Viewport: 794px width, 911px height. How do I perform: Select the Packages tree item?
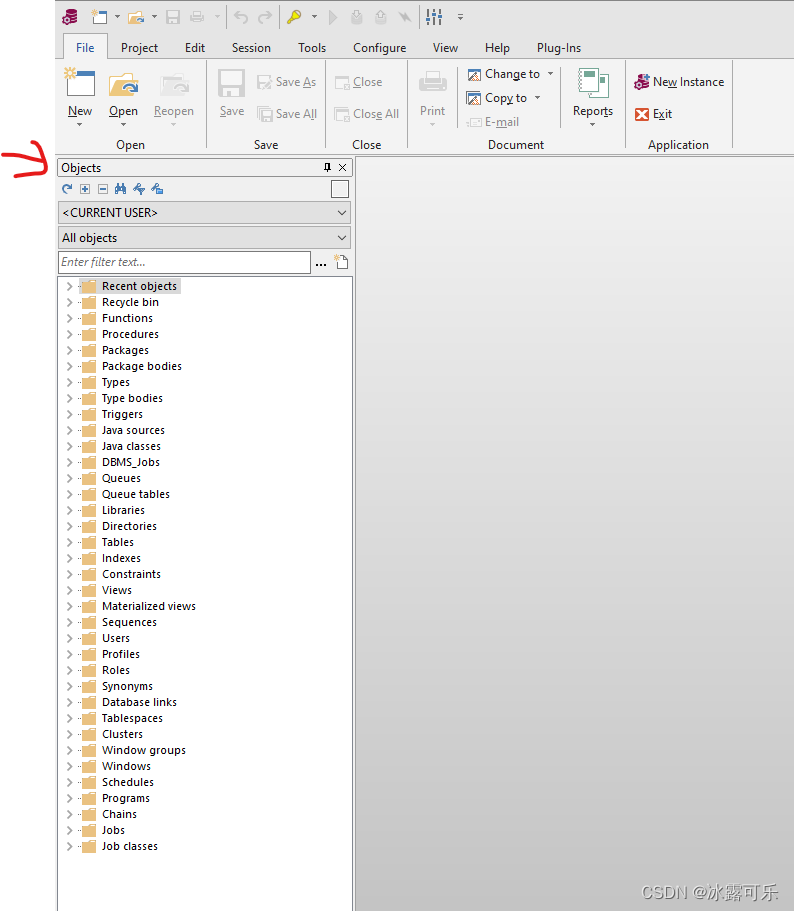click(125, 350)
